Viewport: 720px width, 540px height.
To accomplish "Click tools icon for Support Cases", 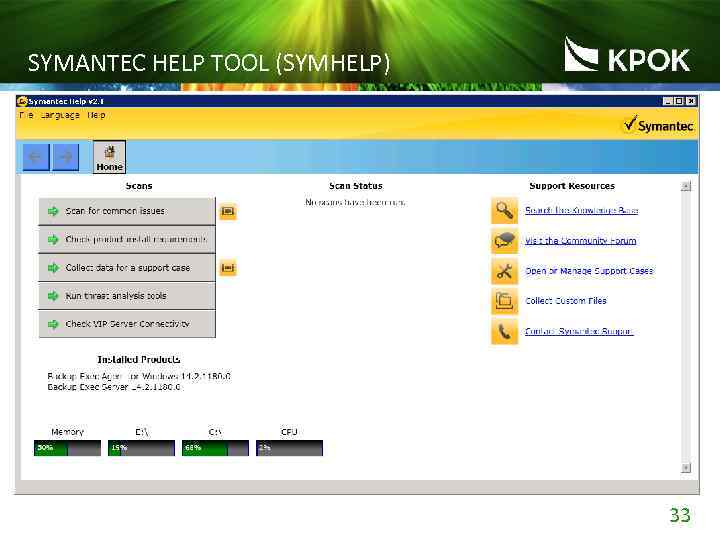I will pos(504,271).
